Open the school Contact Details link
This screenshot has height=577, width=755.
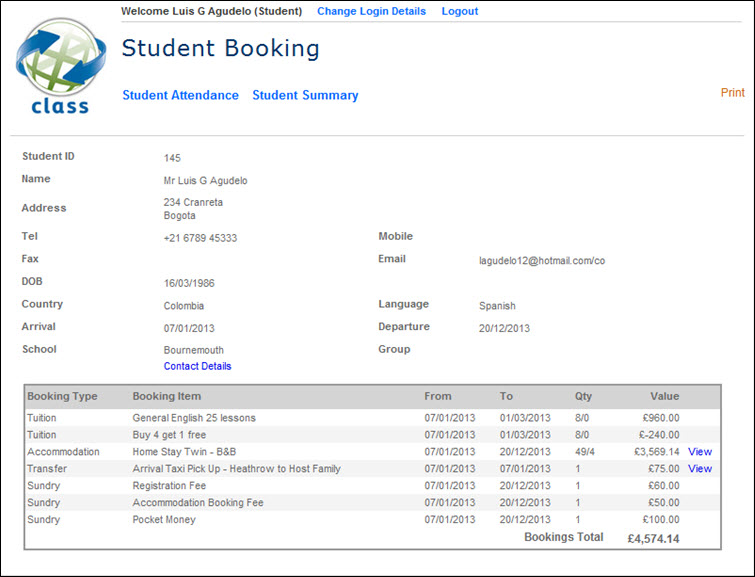click(x=197, y=366)
